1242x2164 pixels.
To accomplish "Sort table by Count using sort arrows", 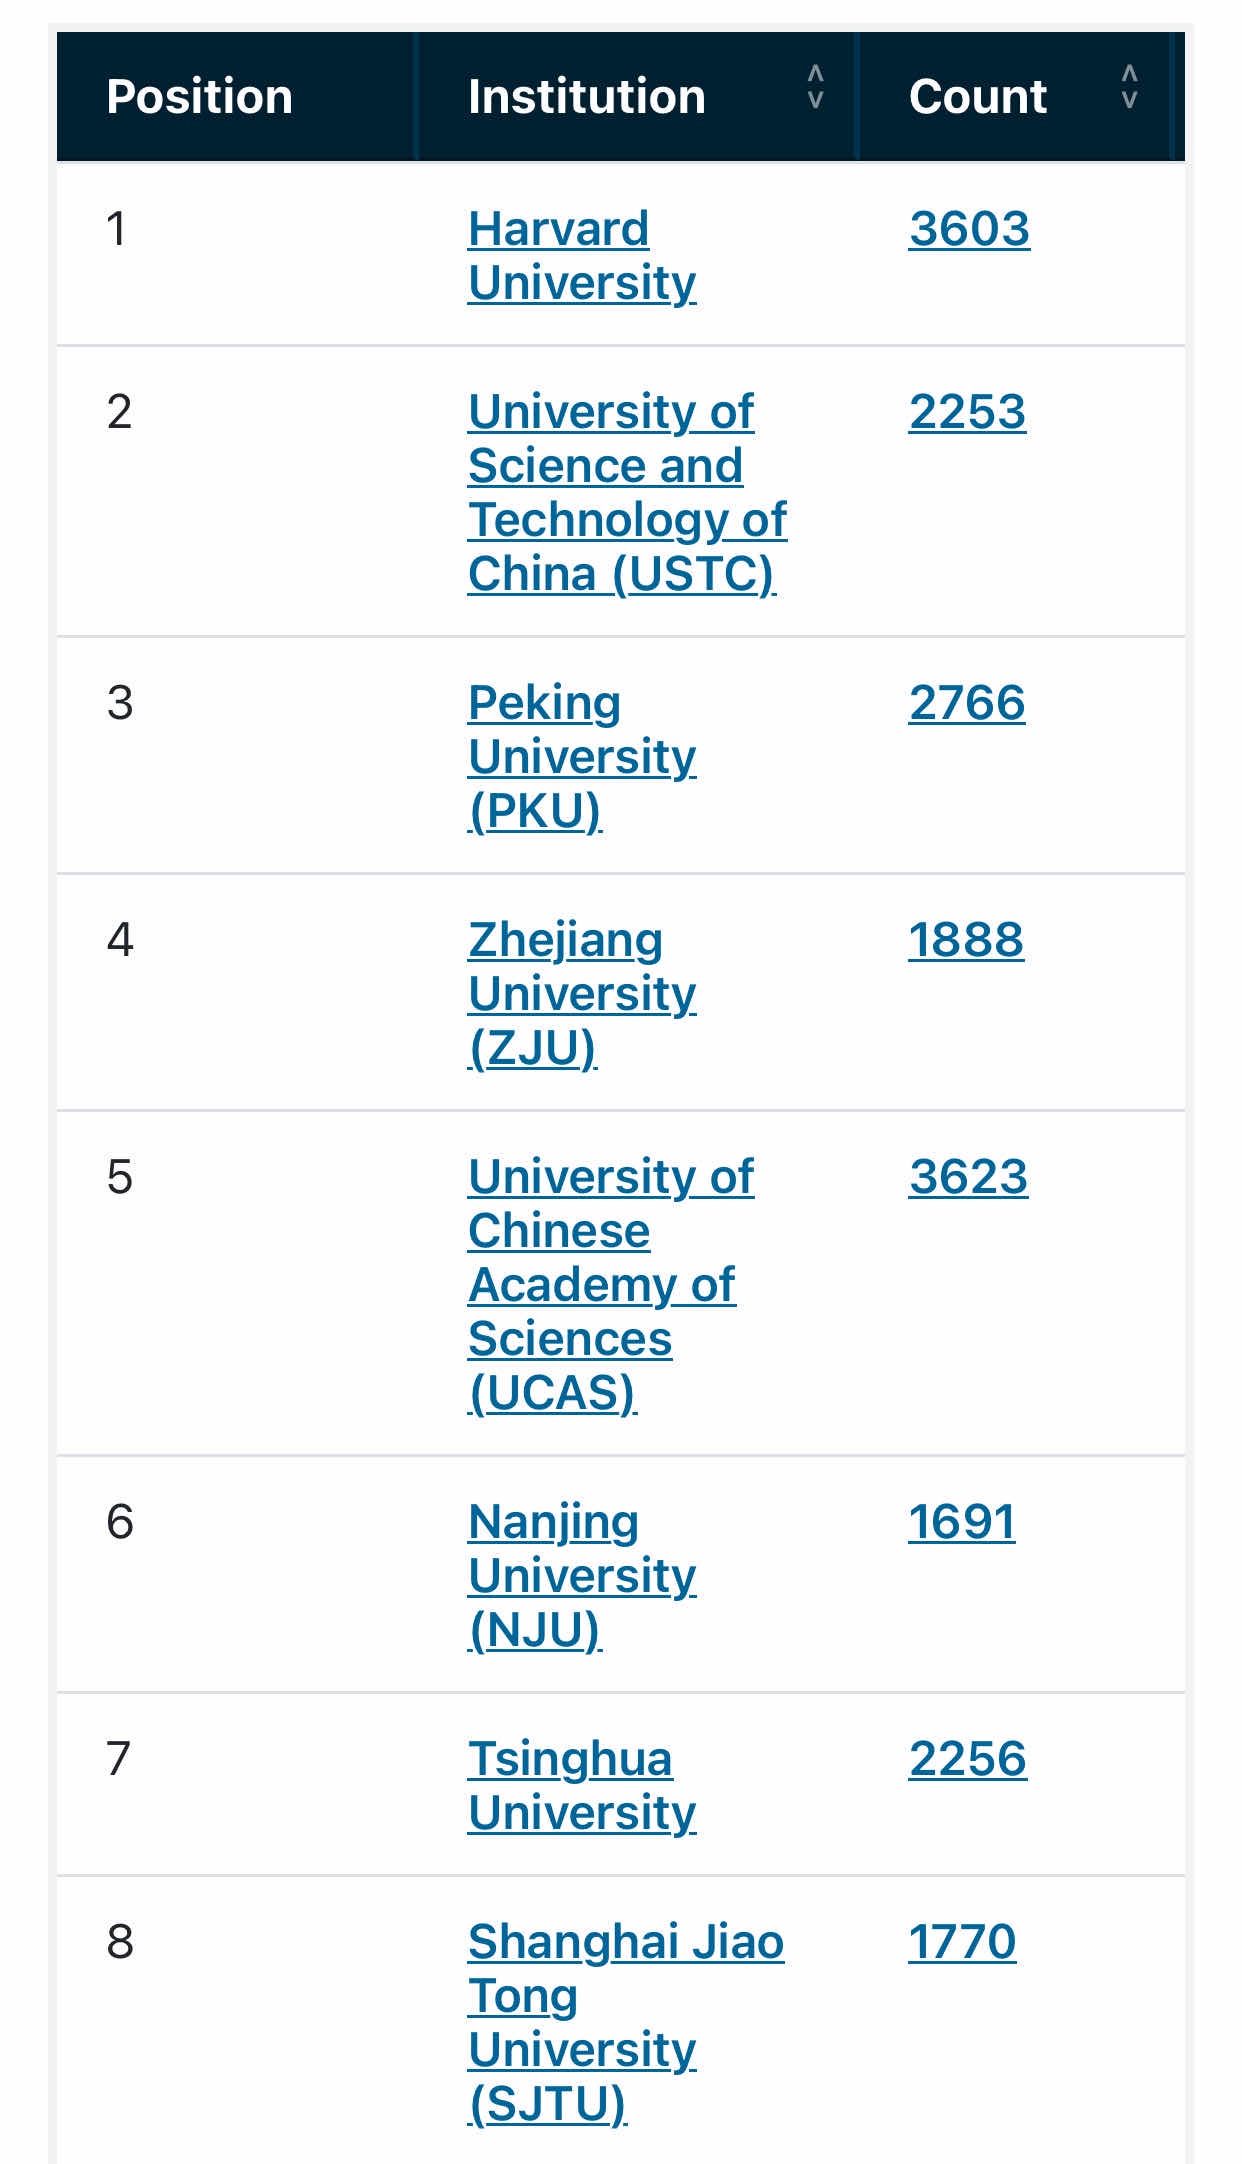I will tap(1129, 87).
